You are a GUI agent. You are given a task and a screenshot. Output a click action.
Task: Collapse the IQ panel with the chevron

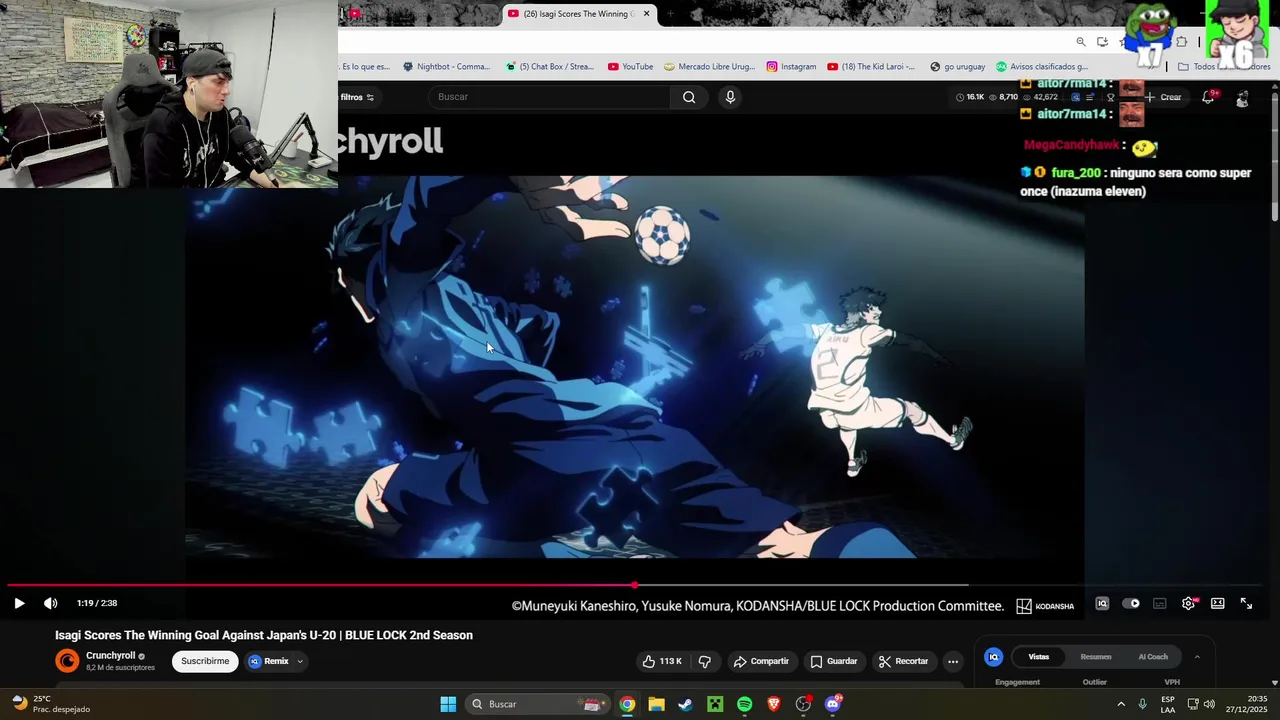click(x=1197, y=657)
